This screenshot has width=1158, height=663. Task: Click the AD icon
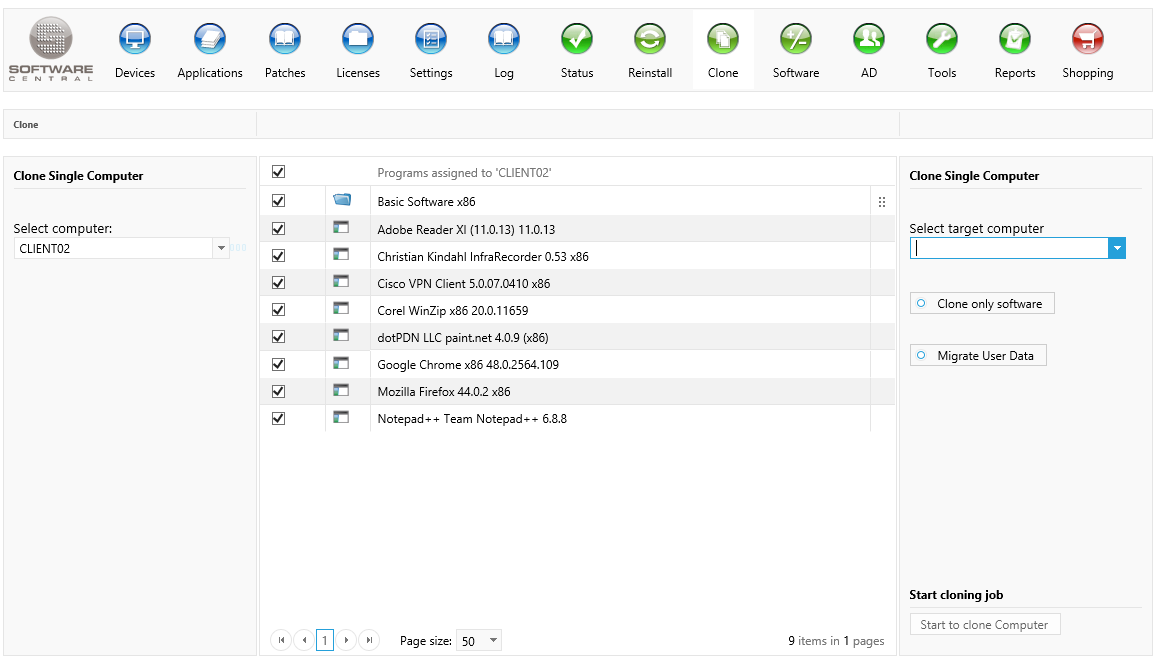(x=869, y=40)
